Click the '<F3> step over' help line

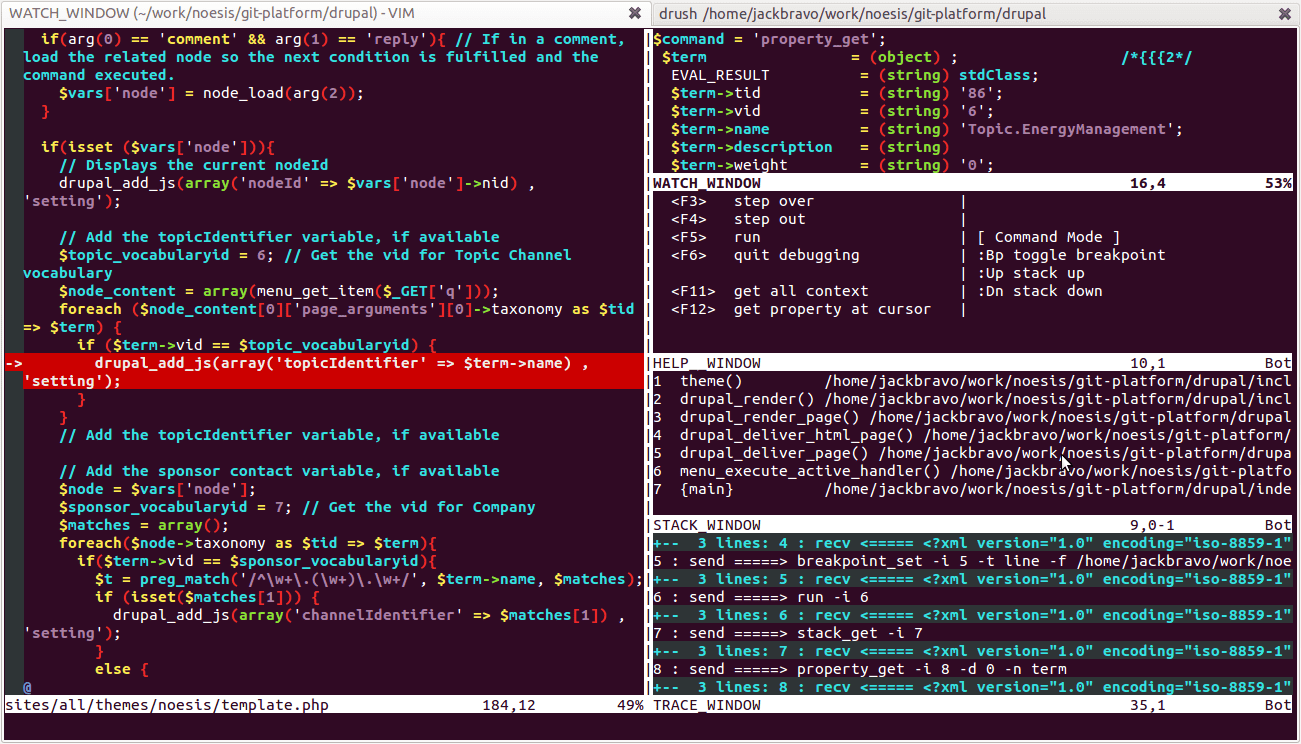[x=742, y=201]
